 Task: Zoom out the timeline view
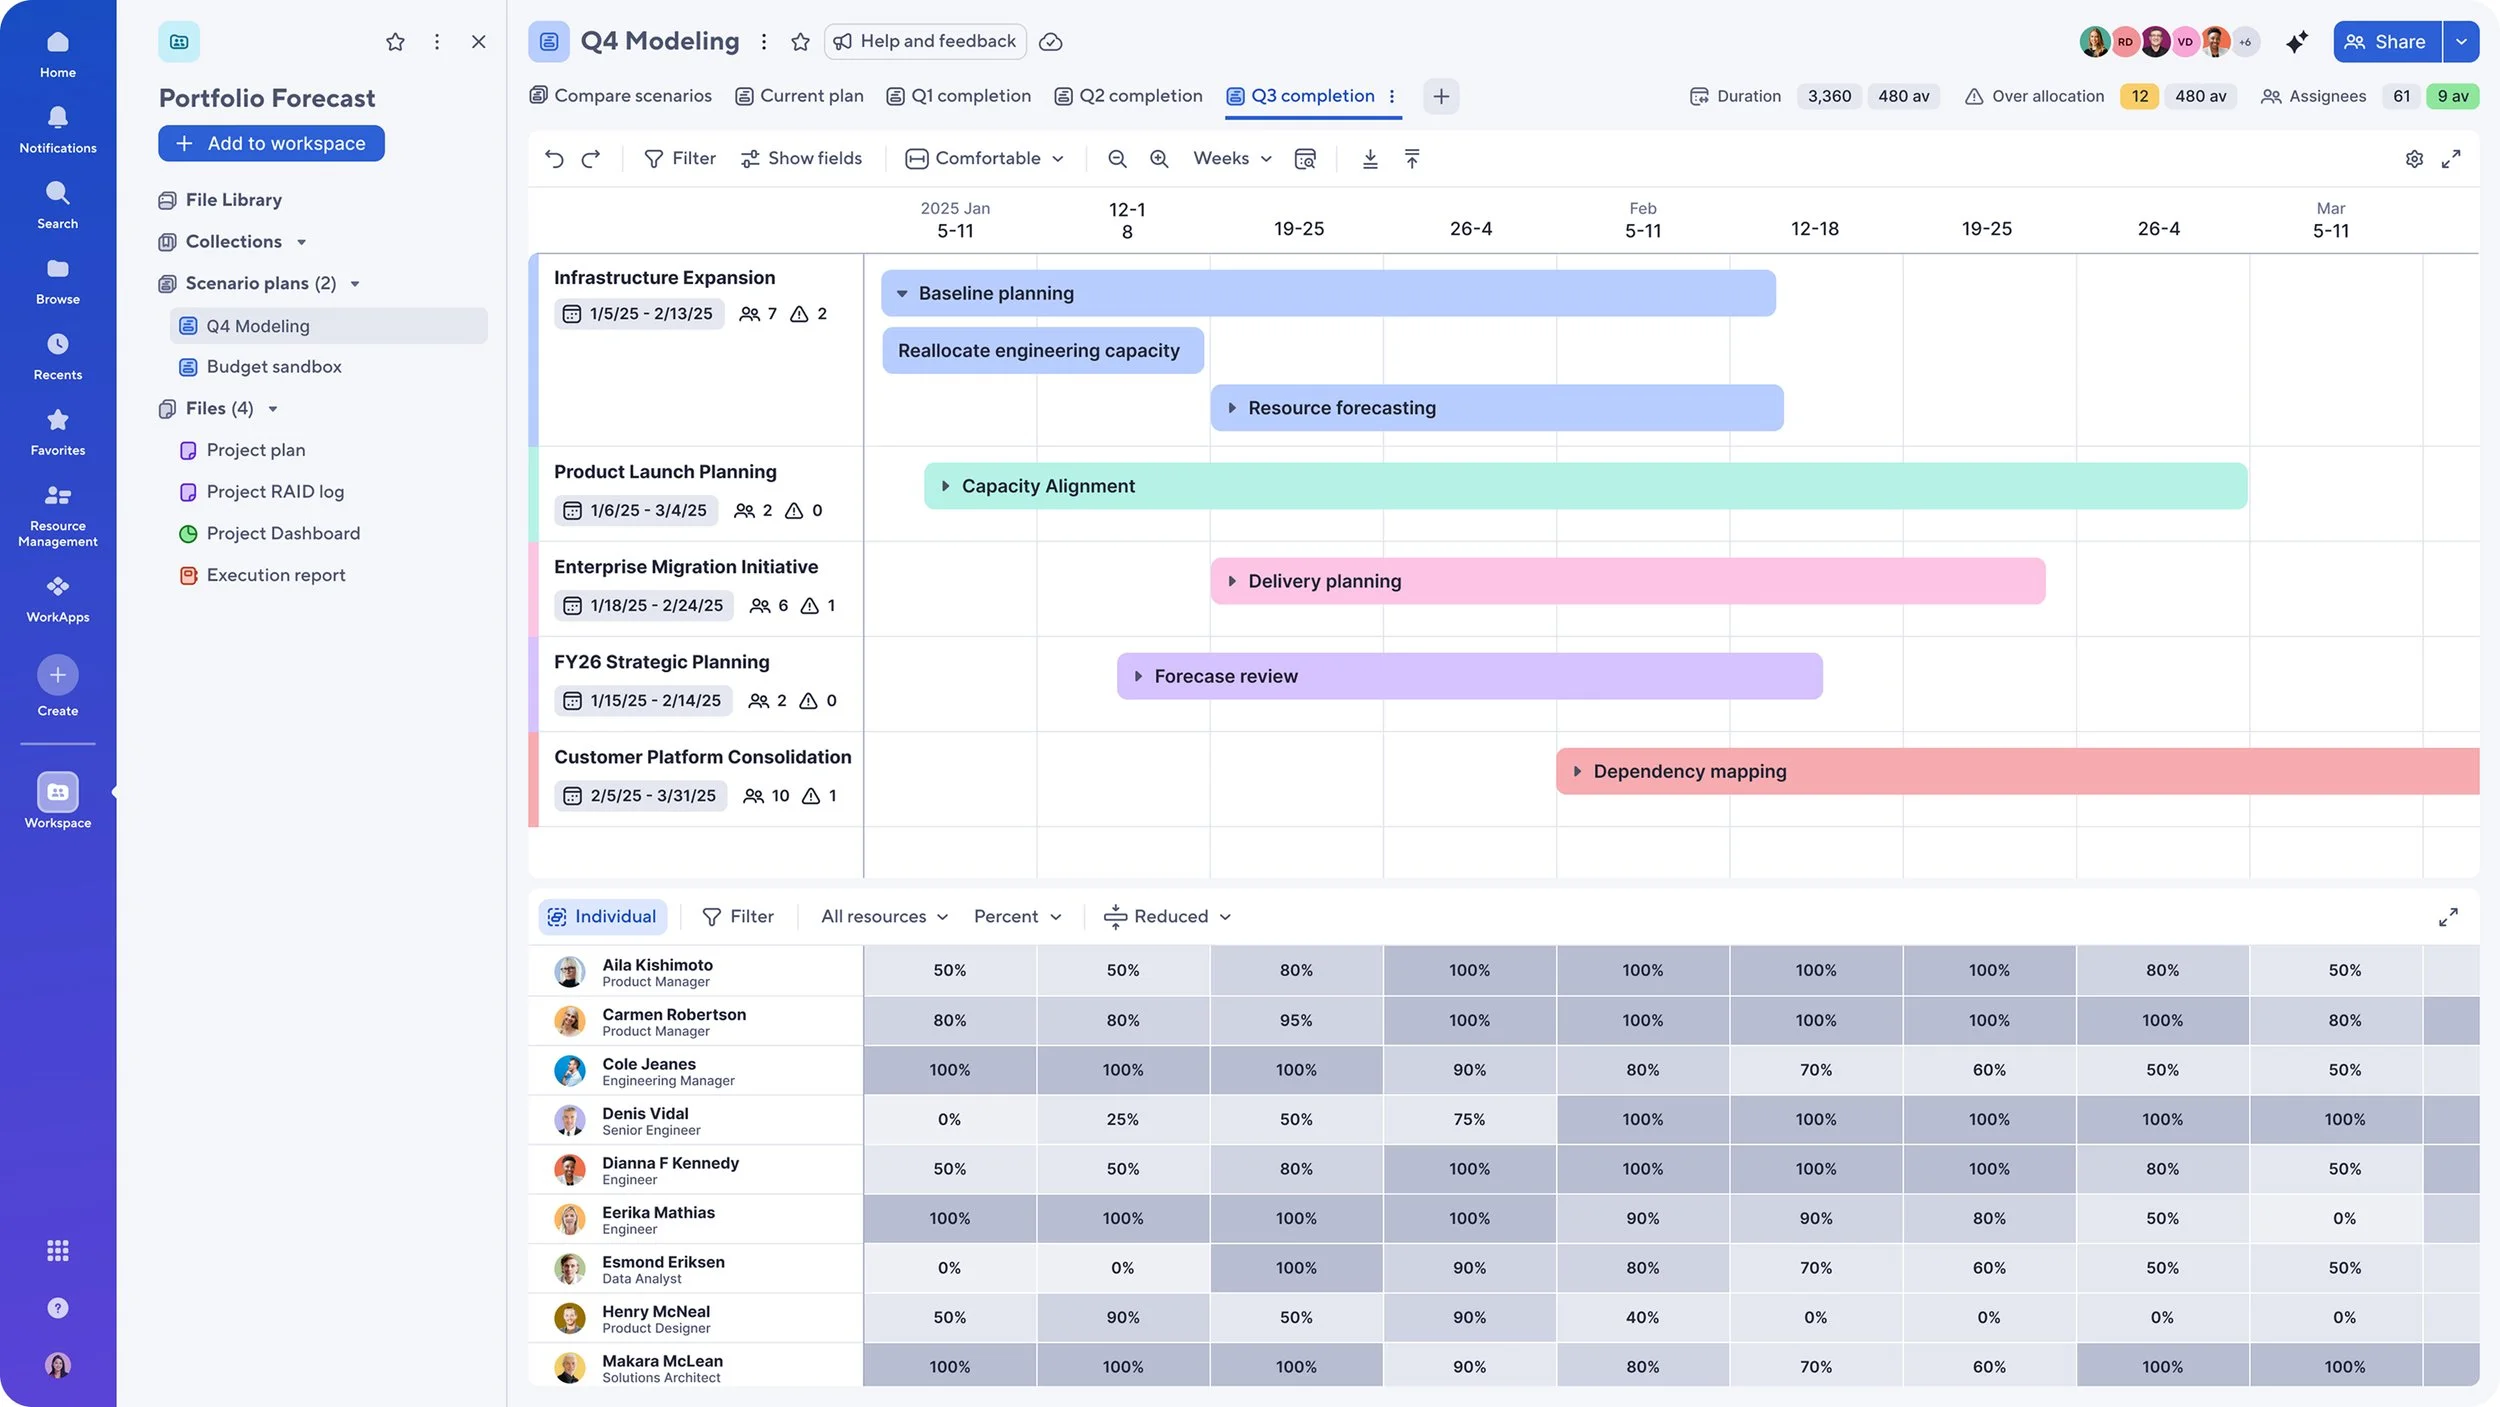(1117, 158)
